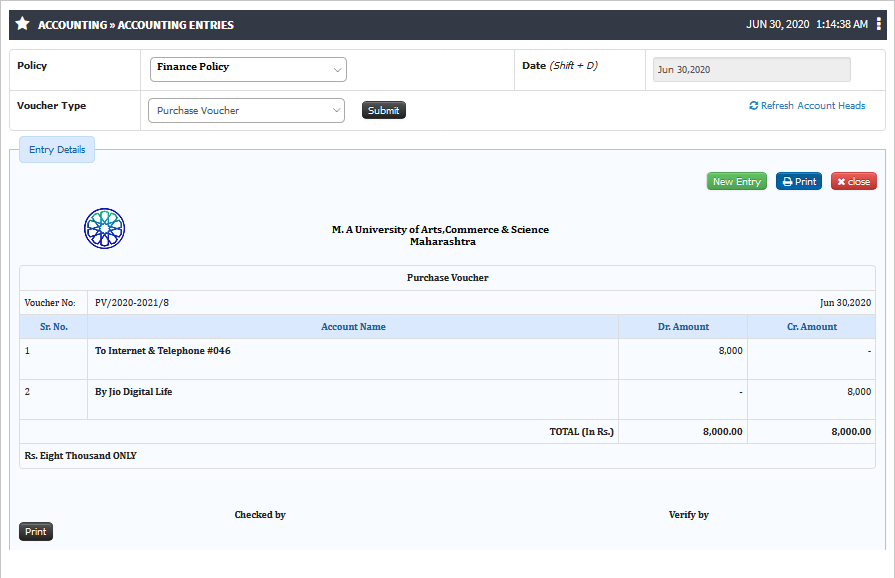Select the To Internet & Telephone #046 row

click(x=448, y=359)
